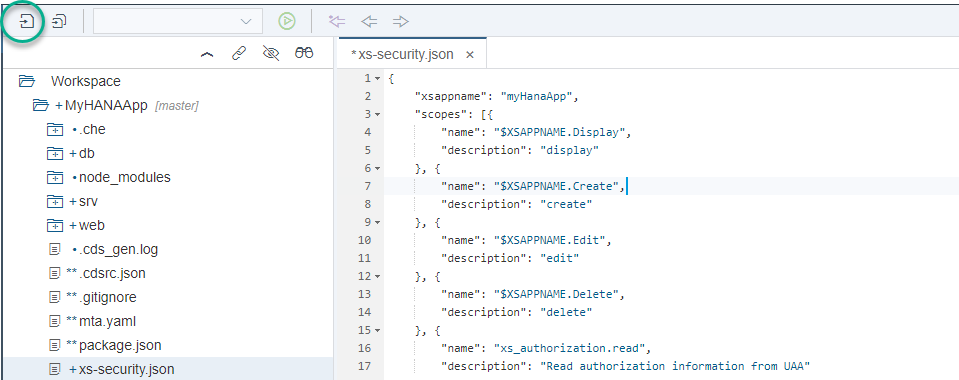Viewport: 959px width, 380px height.
Task: Select the Workspace root folder
Action: (86, 81)
